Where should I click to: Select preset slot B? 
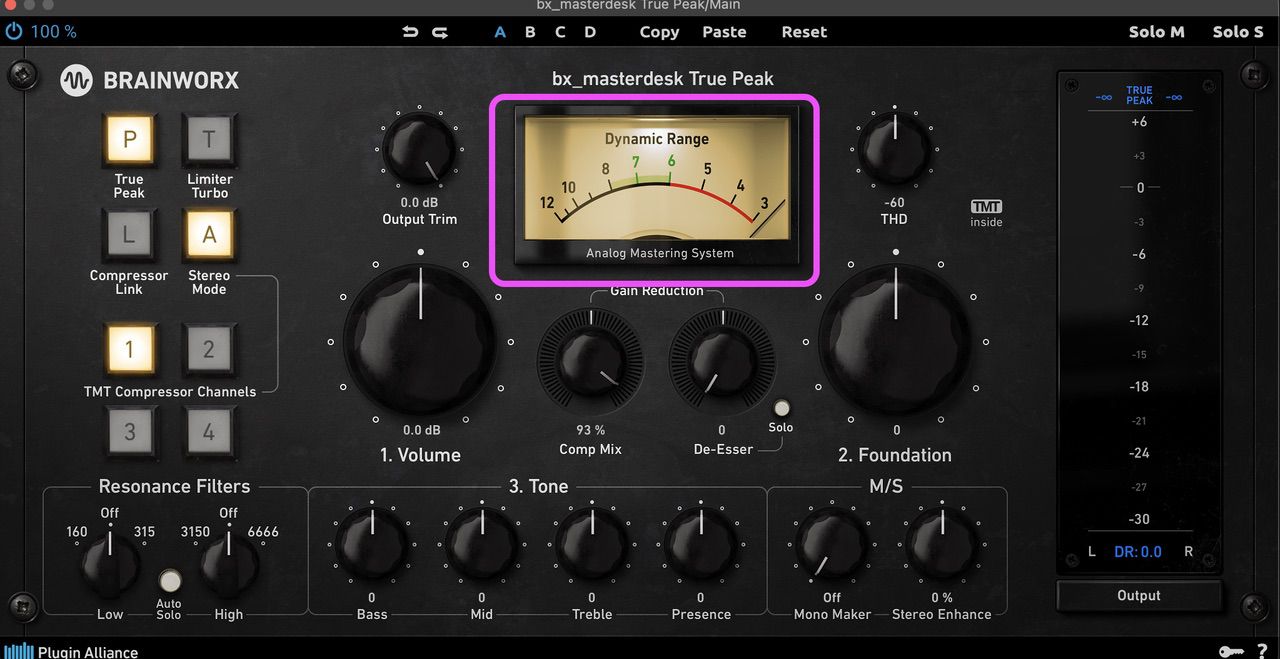[x=530, y=32]
